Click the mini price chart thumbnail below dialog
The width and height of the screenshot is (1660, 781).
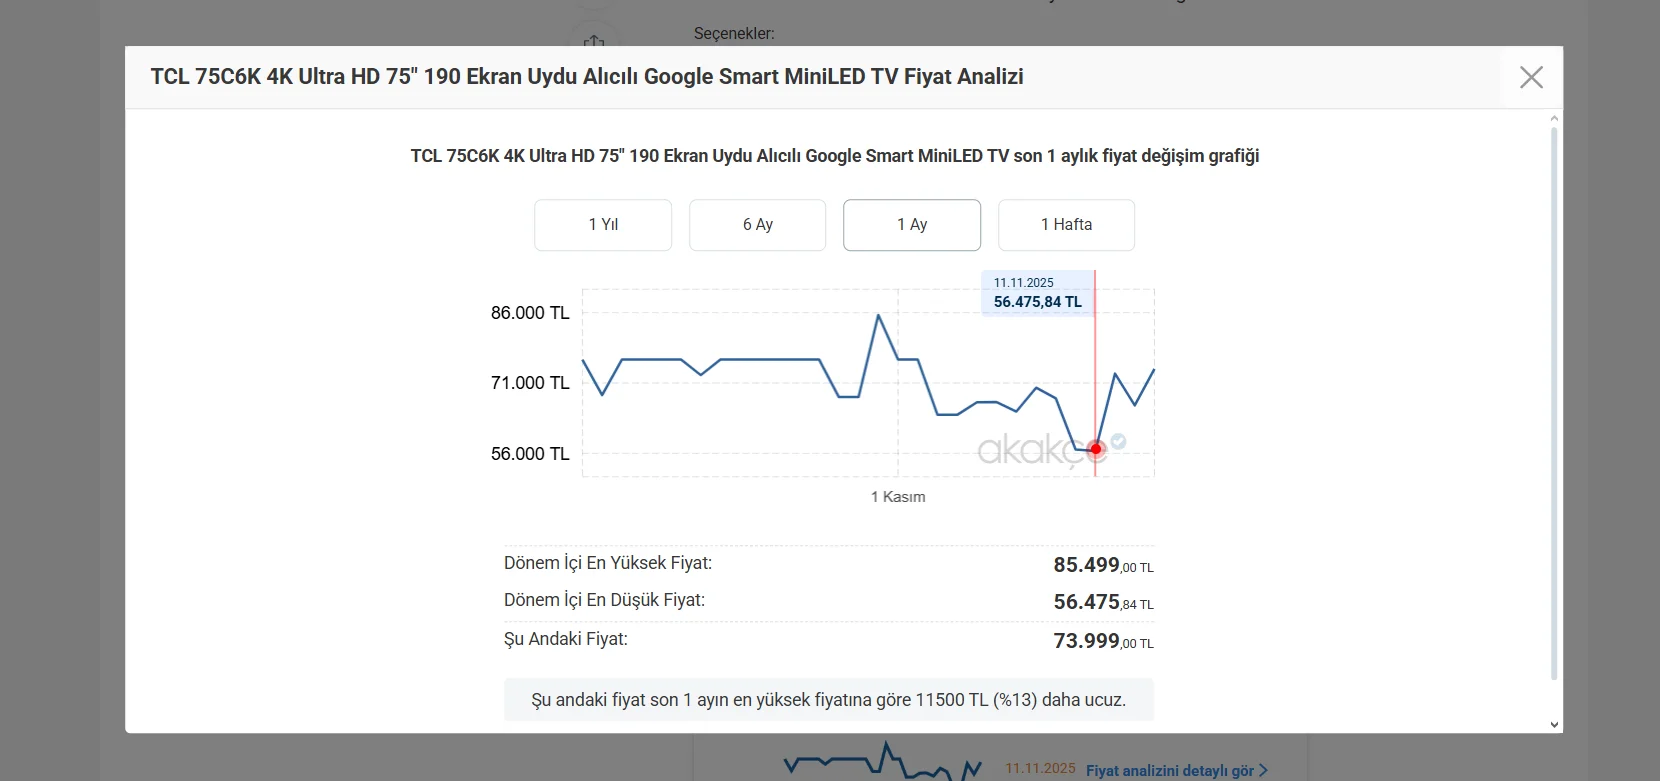[x=882, y=762]
